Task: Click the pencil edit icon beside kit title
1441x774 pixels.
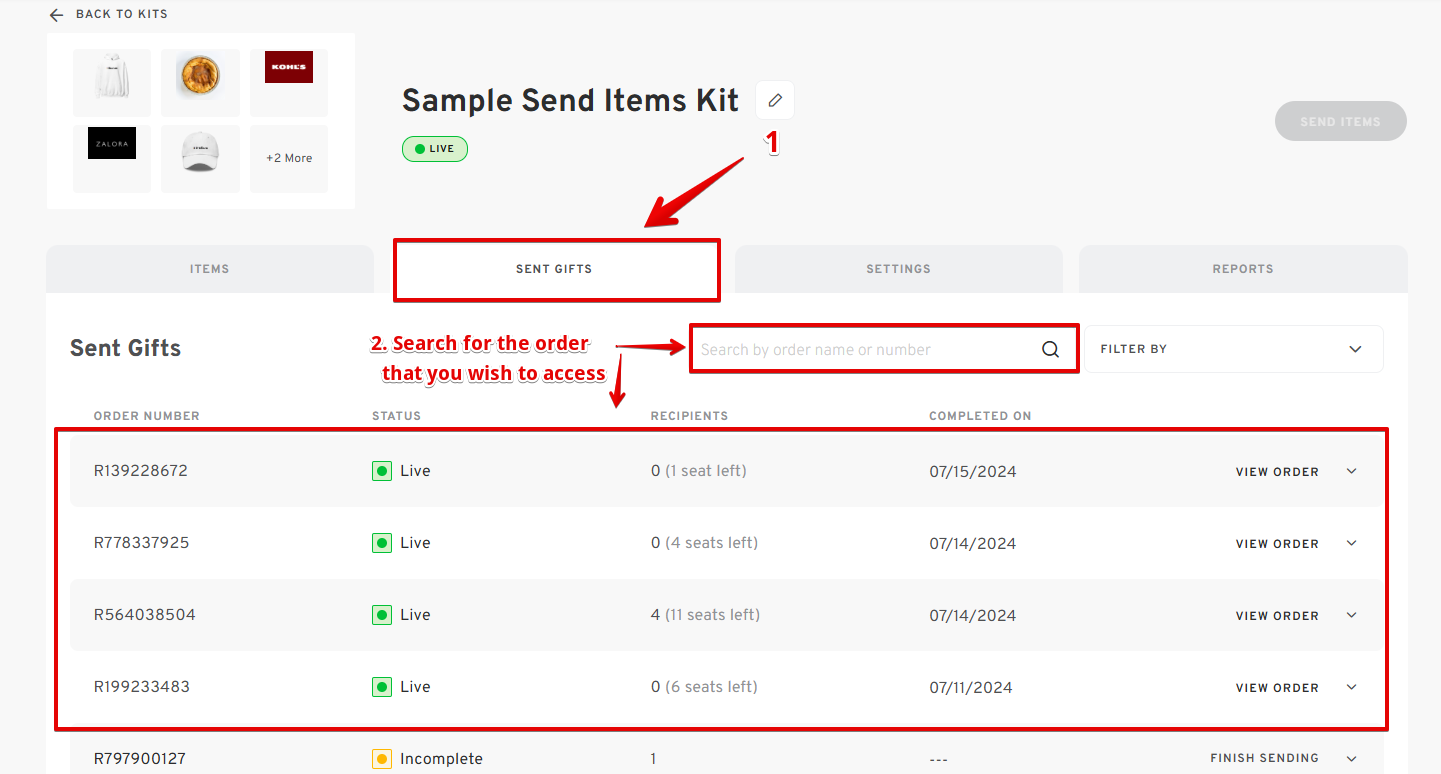Action: coord(775,101)
